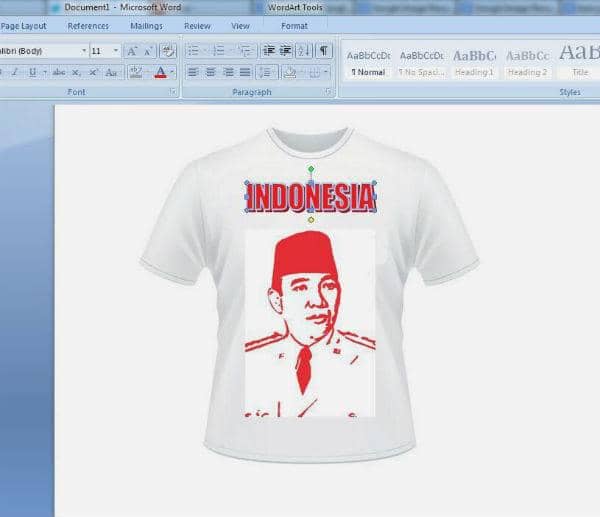
Task: Toggle superscript formatting
Action: [93, 72]
